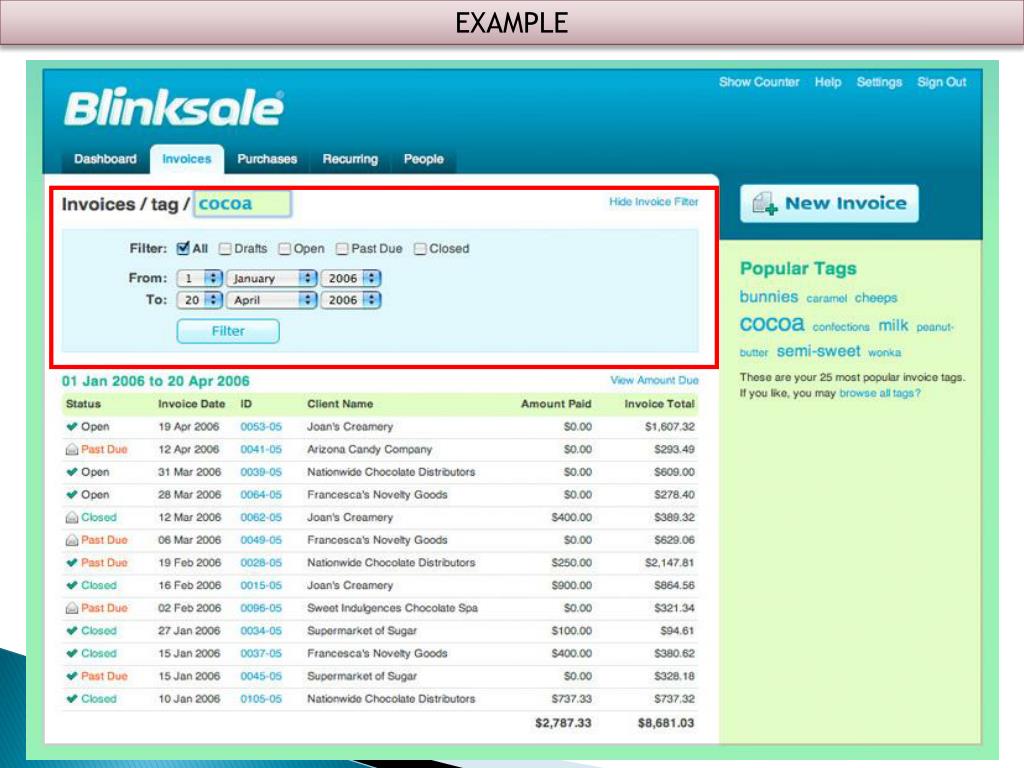Click Sign Out
The image size is (1024, 768).
(x=941, y=82)
